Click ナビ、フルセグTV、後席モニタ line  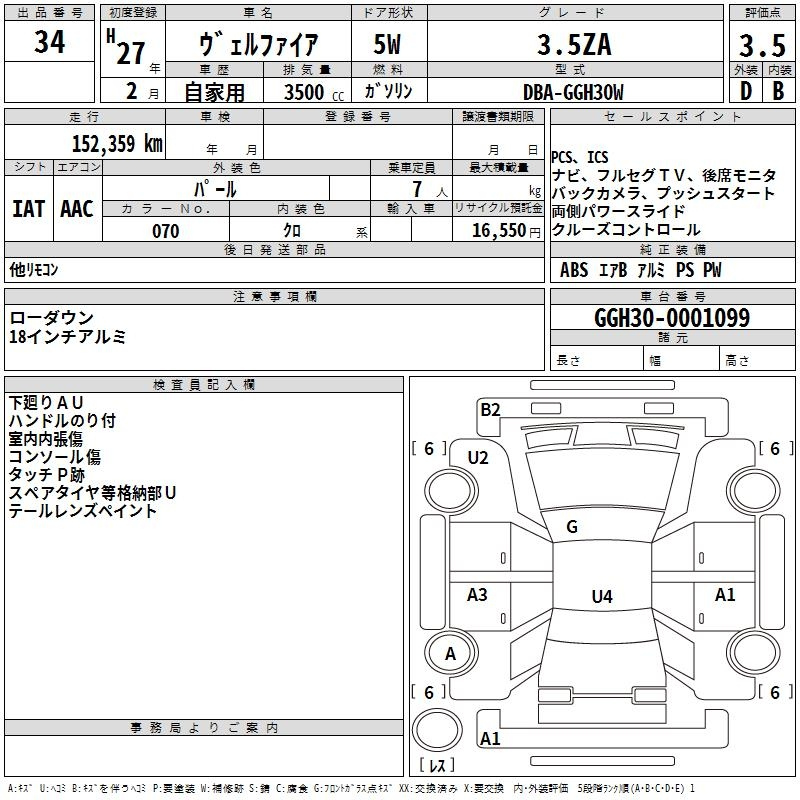coord(664,176)
